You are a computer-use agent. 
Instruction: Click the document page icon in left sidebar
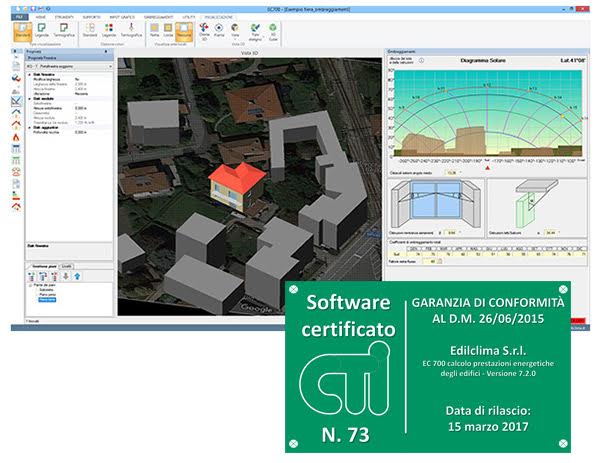(x=16, y=66)
